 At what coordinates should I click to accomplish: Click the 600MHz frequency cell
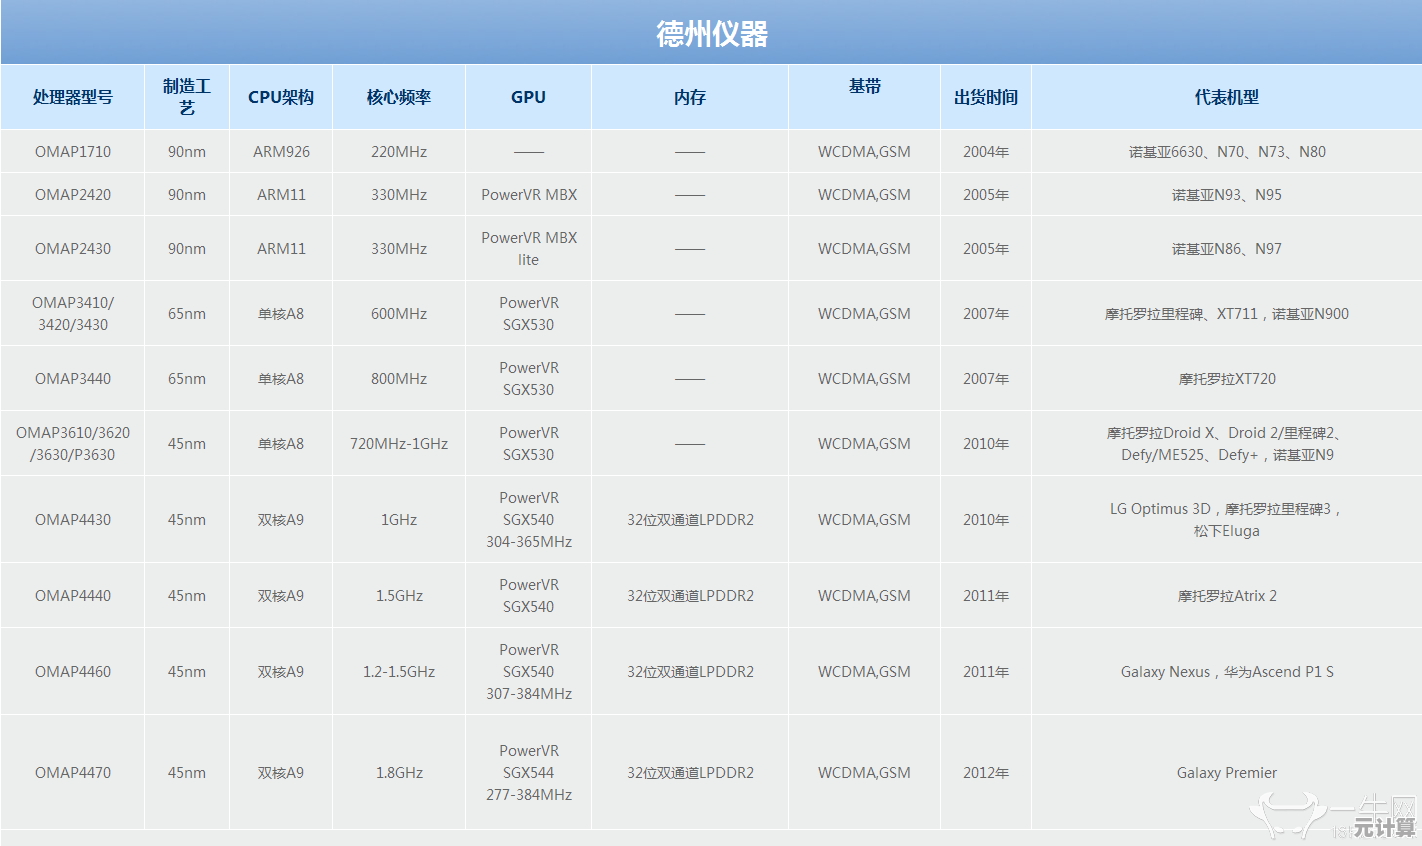[x=399, y=314]
